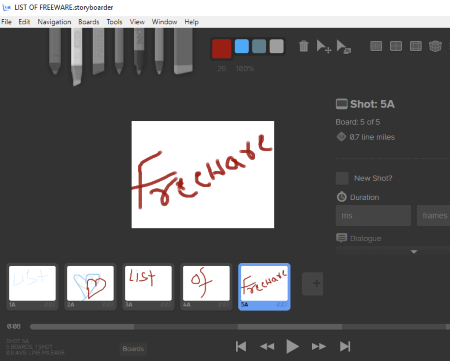
Task: Select board thumbnail 5A 'Freeware'
Action: click(264, 287)
